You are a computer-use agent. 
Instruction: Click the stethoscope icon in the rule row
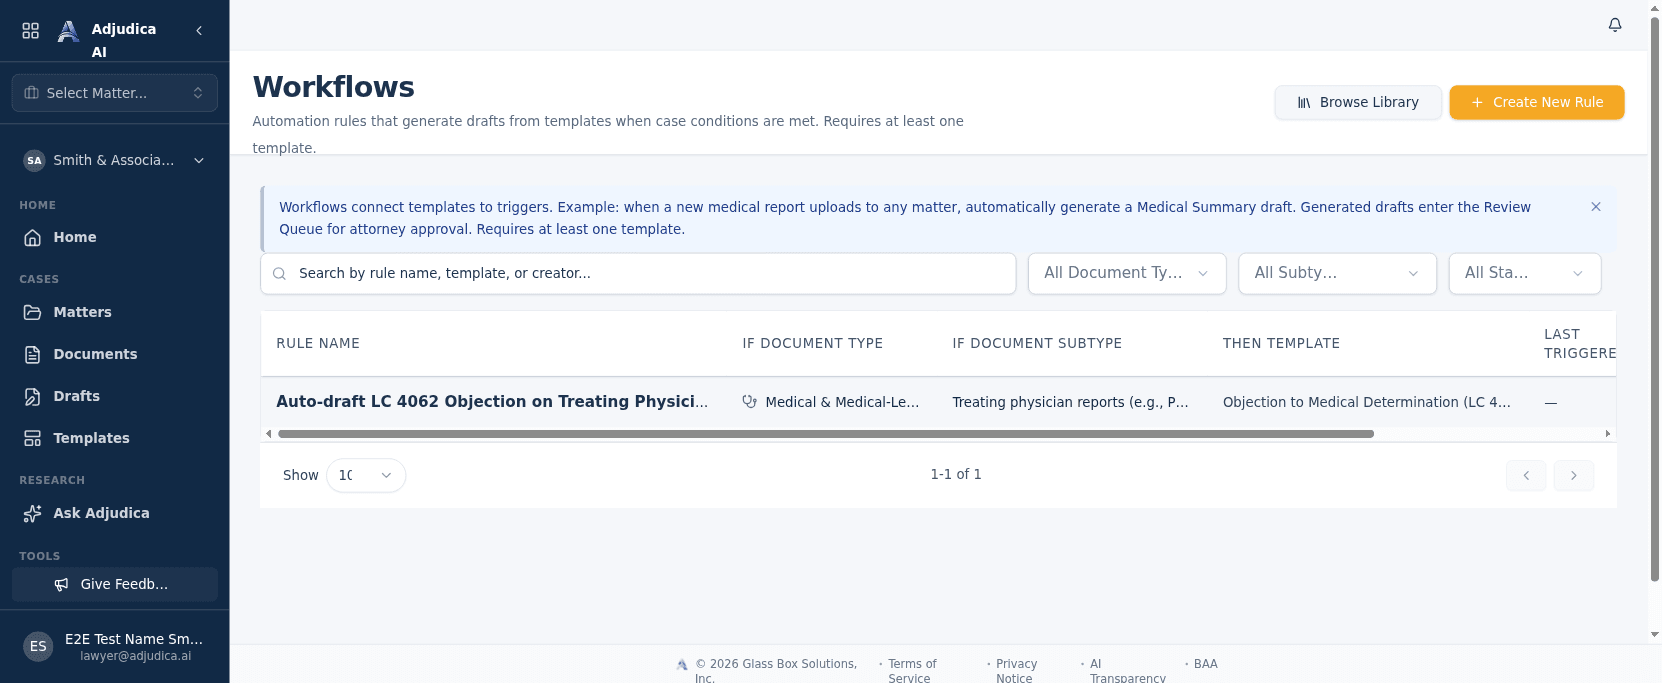[x=750, y=402]
